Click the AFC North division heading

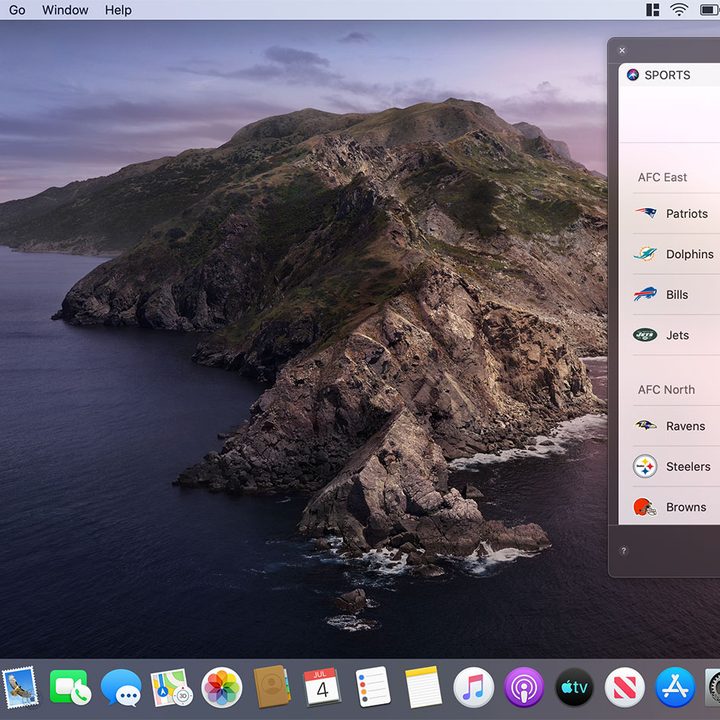666,389
